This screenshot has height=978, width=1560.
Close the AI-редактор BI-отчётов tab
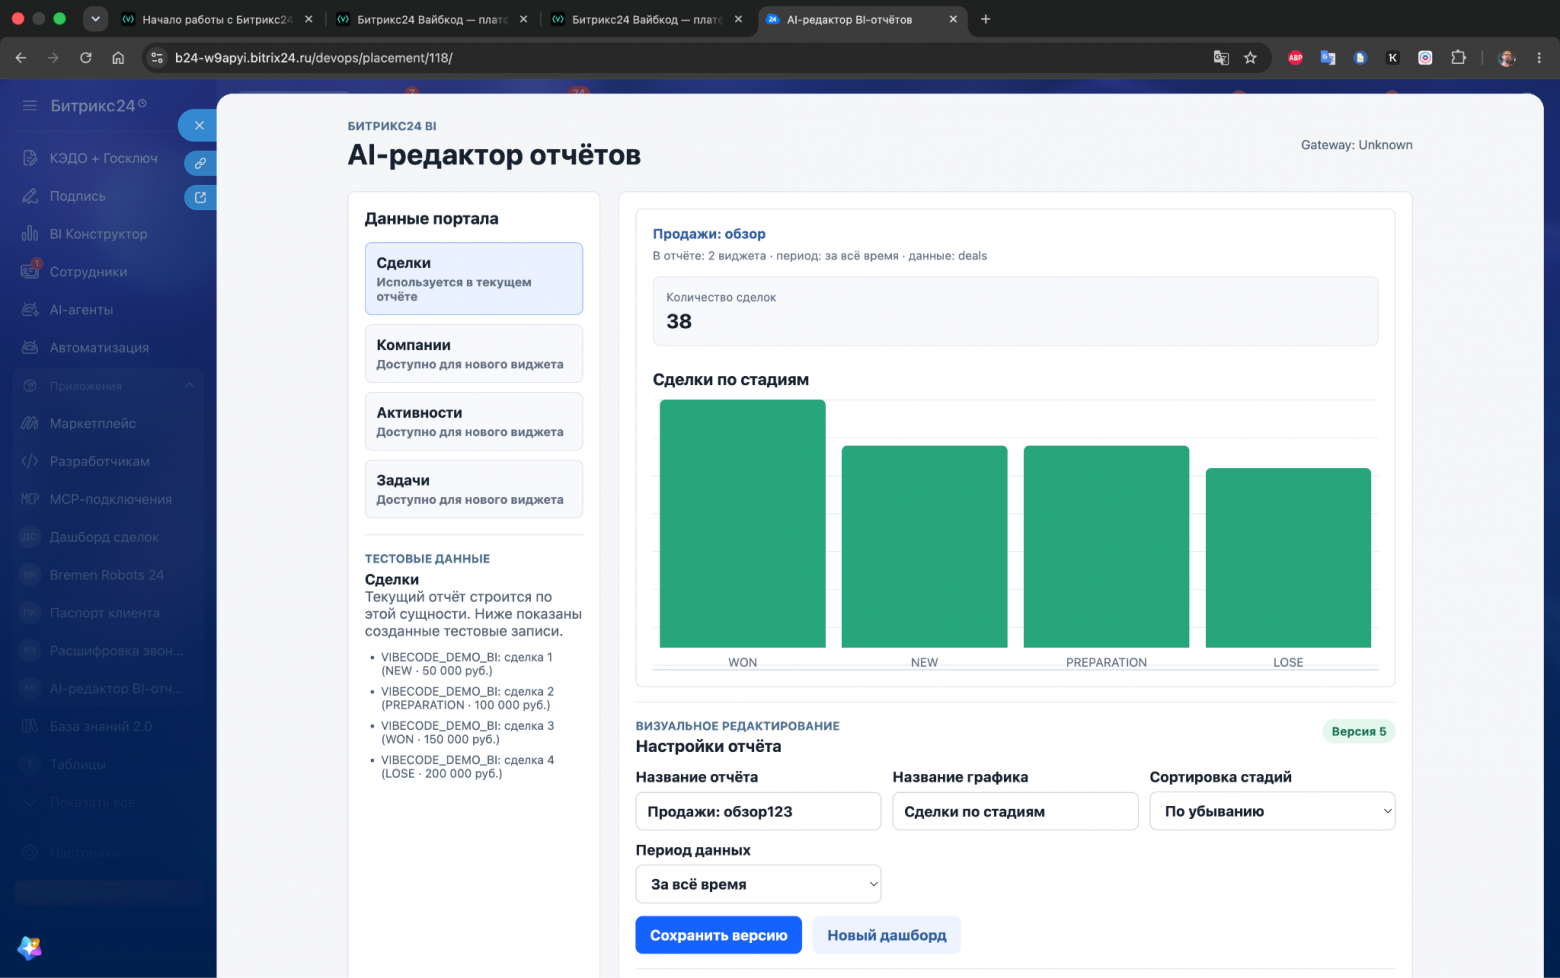953,19
